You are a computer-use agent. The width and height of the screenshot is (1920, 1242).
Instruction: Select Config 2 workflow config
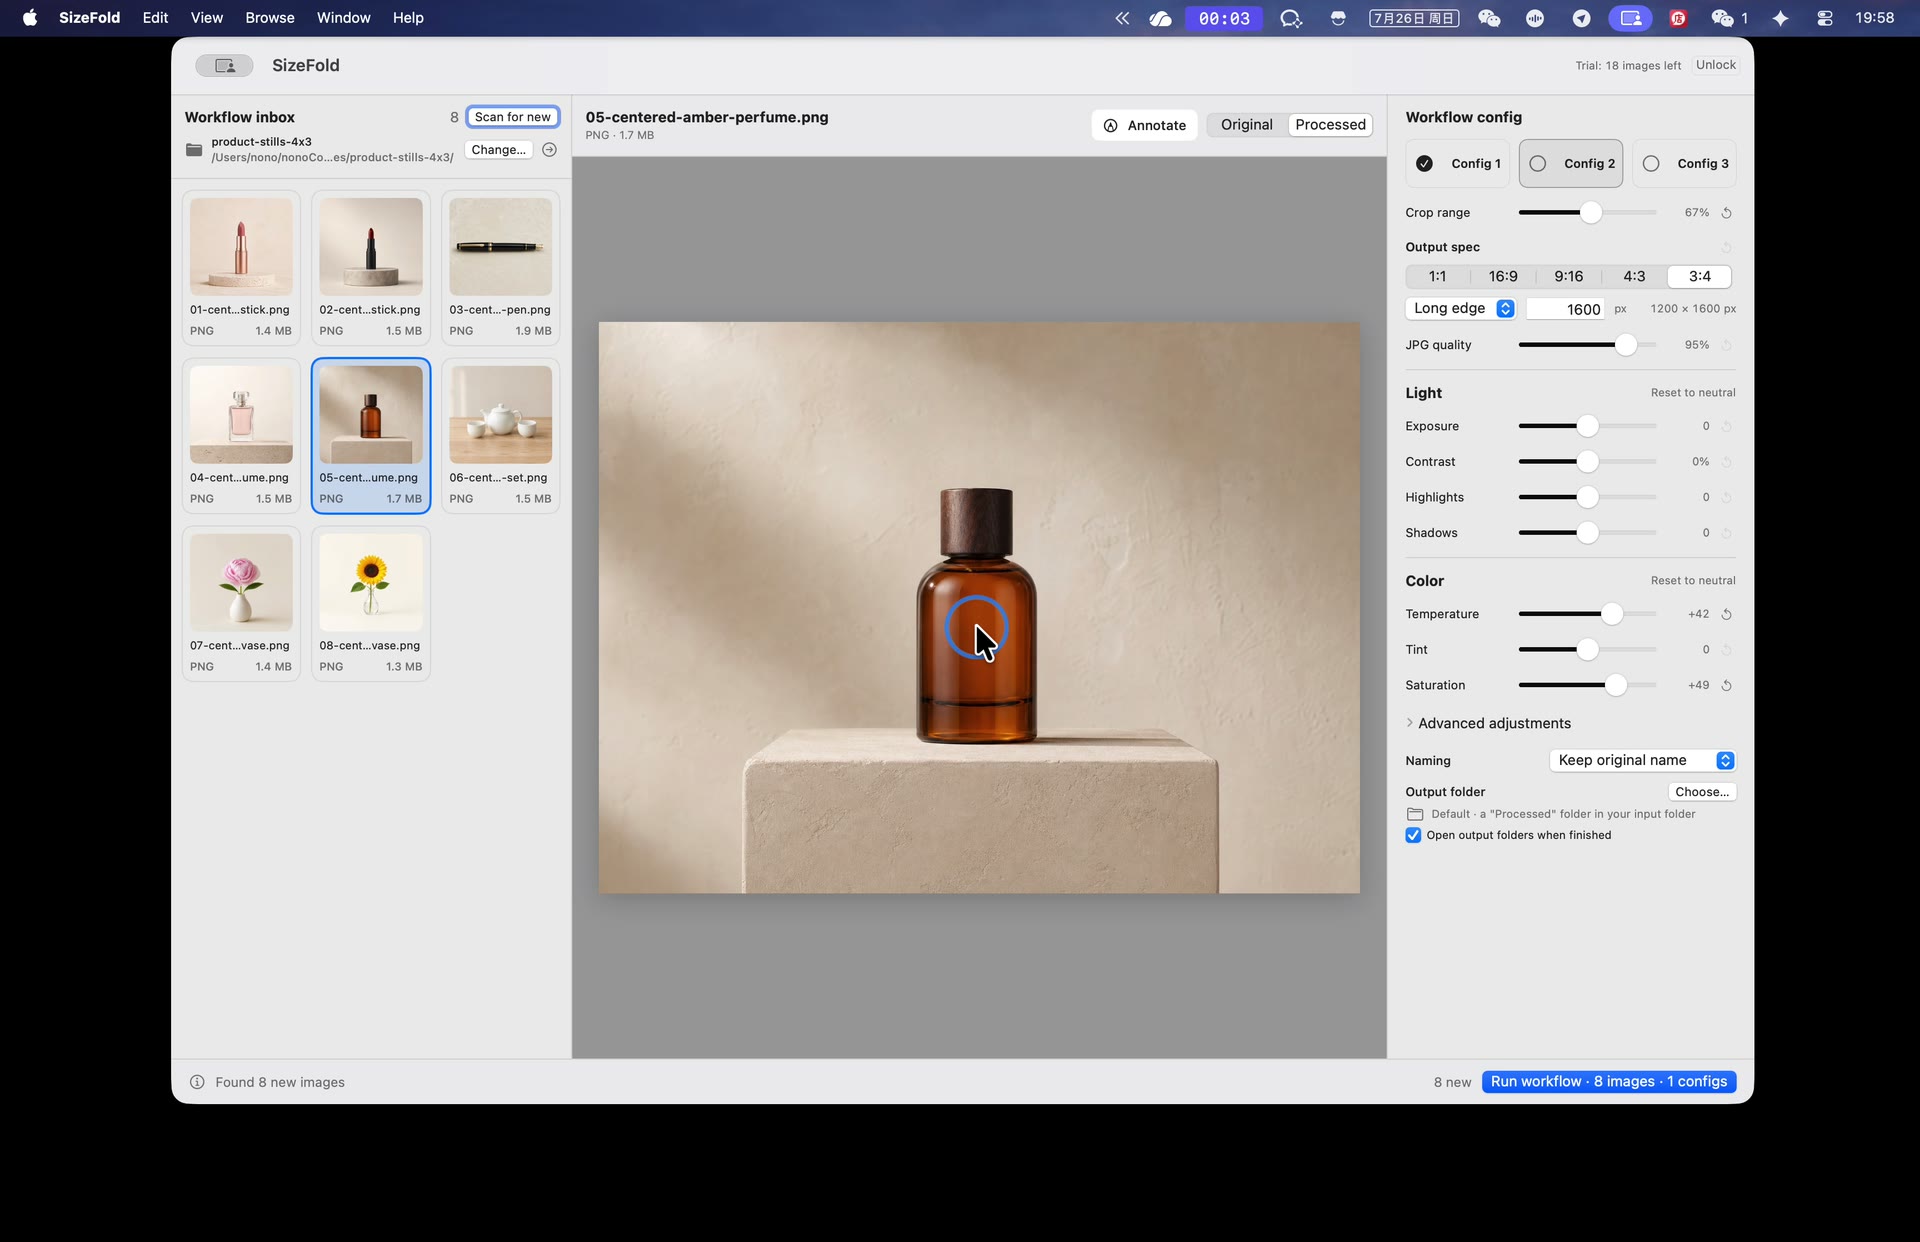(x=1571, y=163)
